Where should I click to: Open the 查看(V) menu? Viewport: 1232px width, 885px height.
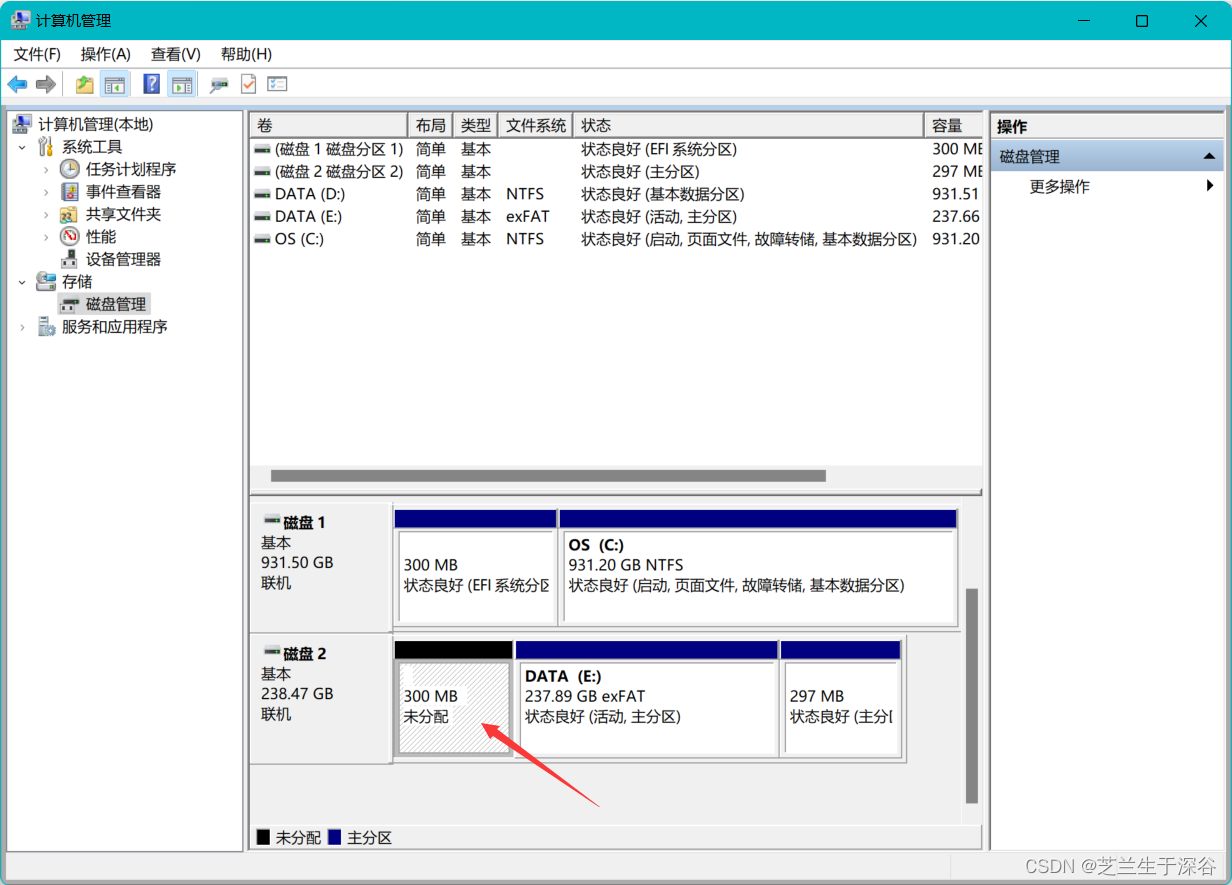pos(176,54)
